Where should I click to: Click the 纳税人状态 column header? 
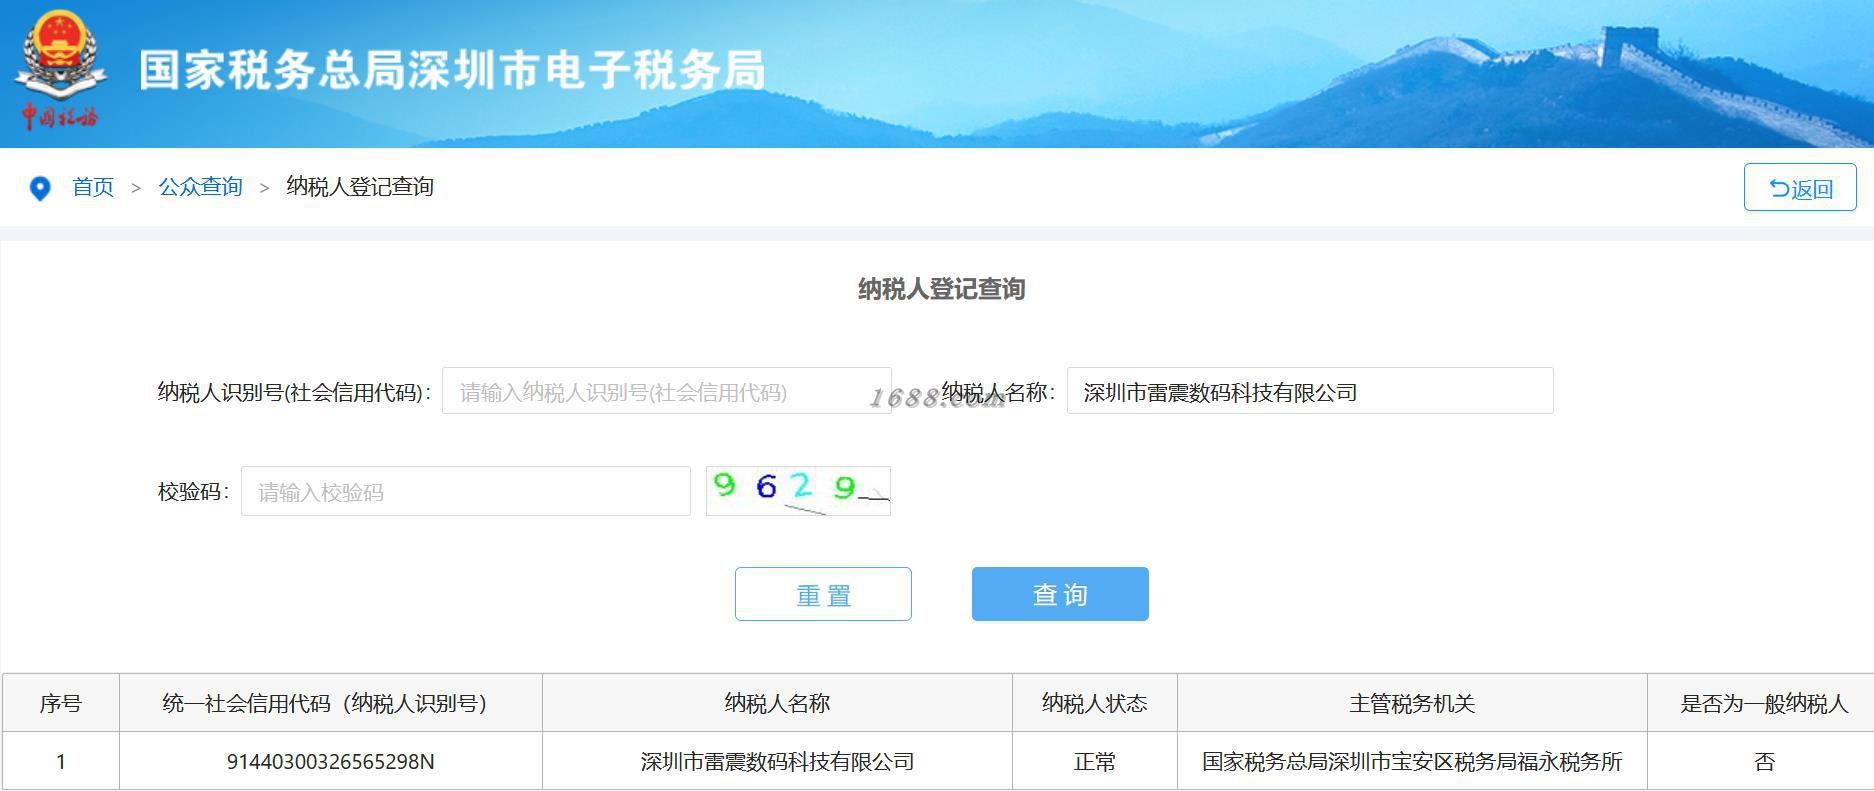pyautogui.click(x=1095, y=703)
